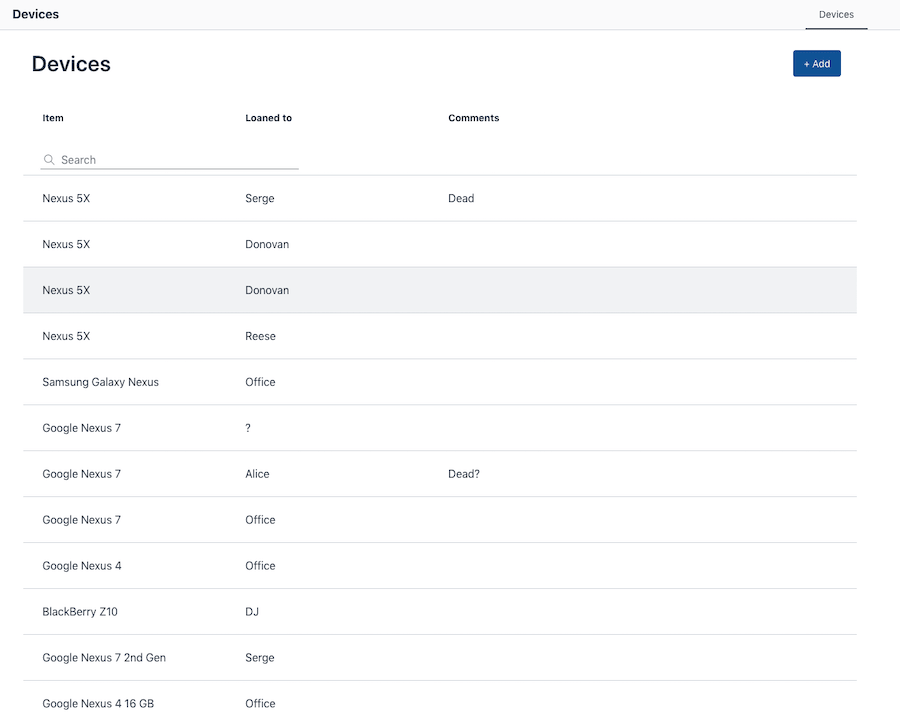Click the + Add button

[816, 64]
